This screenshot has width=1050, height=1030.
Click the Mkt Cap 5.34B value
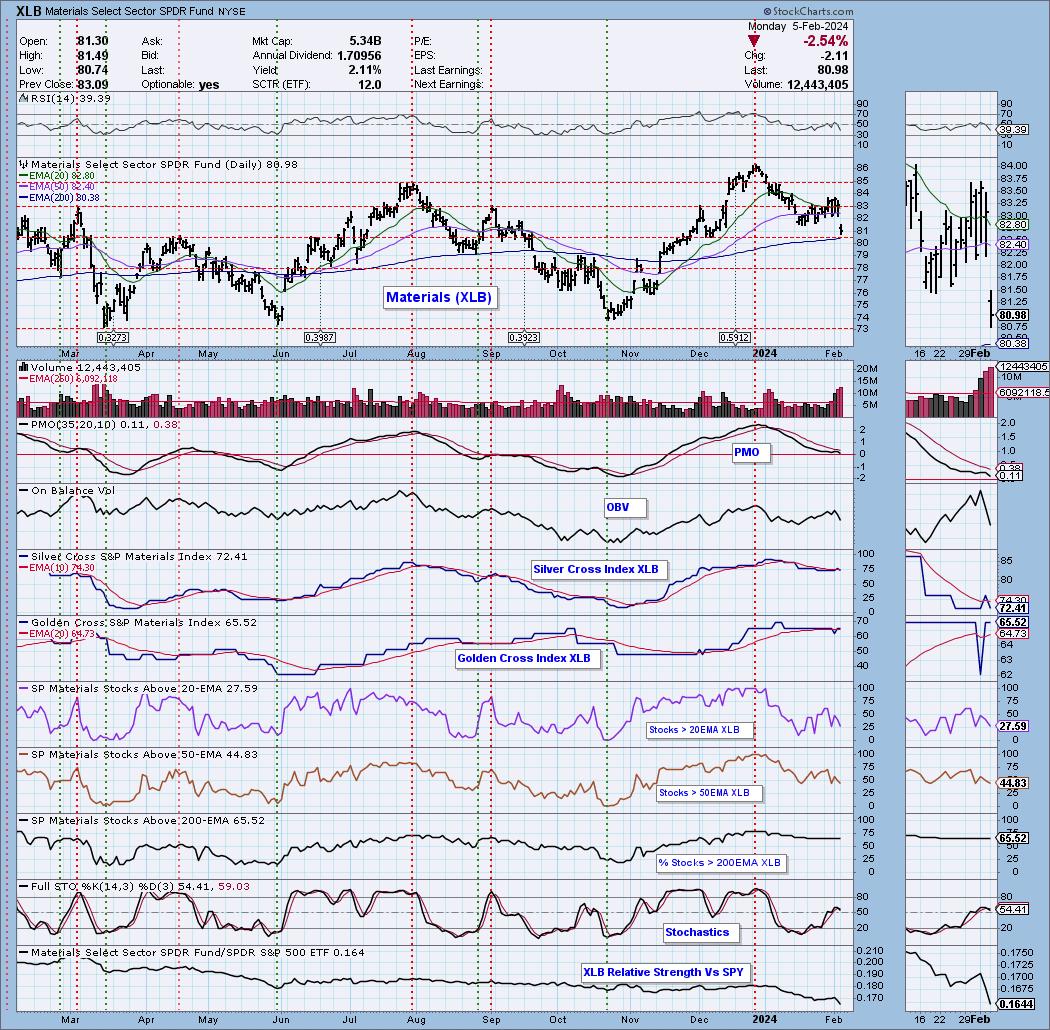(x=366, y=41)
